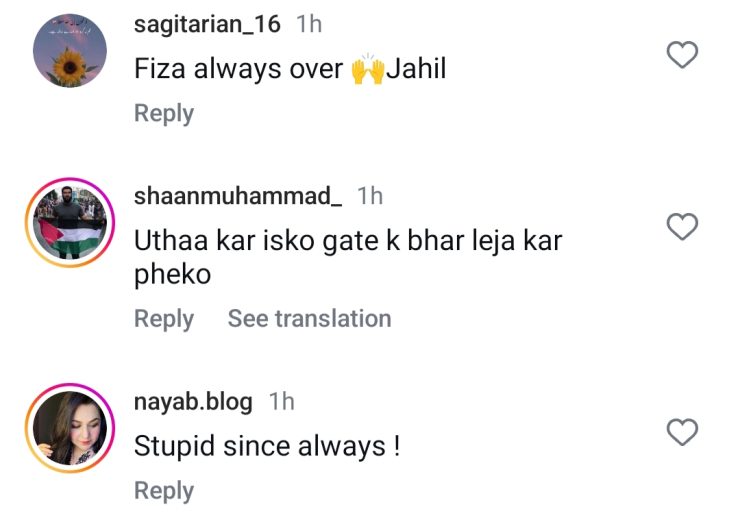Reply to shaanmuhammad_'s comment
This screenshot has height=522, width=740.
click(164, 319)
